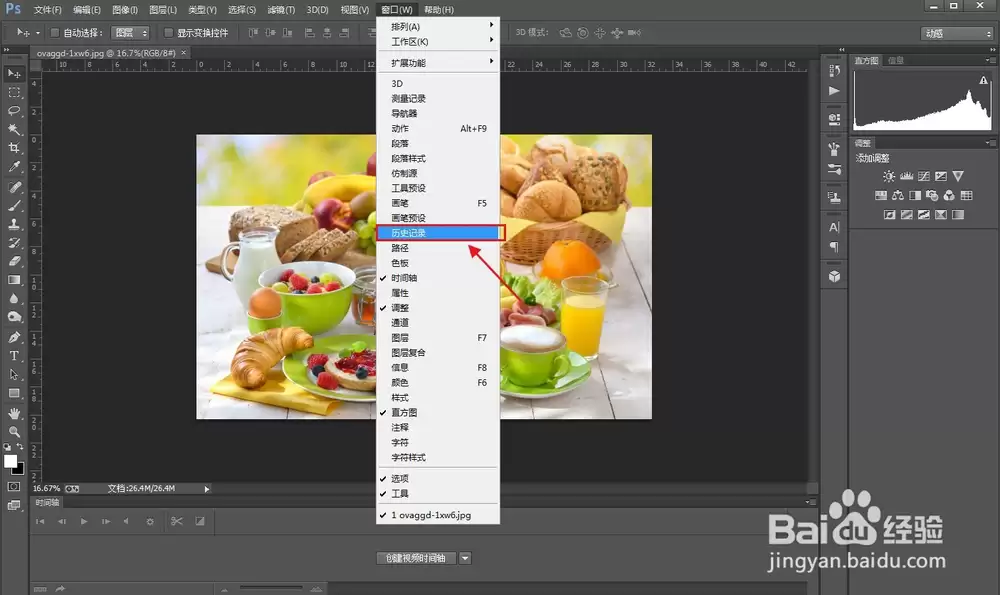Toggle the checked Histogram menu entry
The image size is (1000, 595).
(x=438, y=413)
